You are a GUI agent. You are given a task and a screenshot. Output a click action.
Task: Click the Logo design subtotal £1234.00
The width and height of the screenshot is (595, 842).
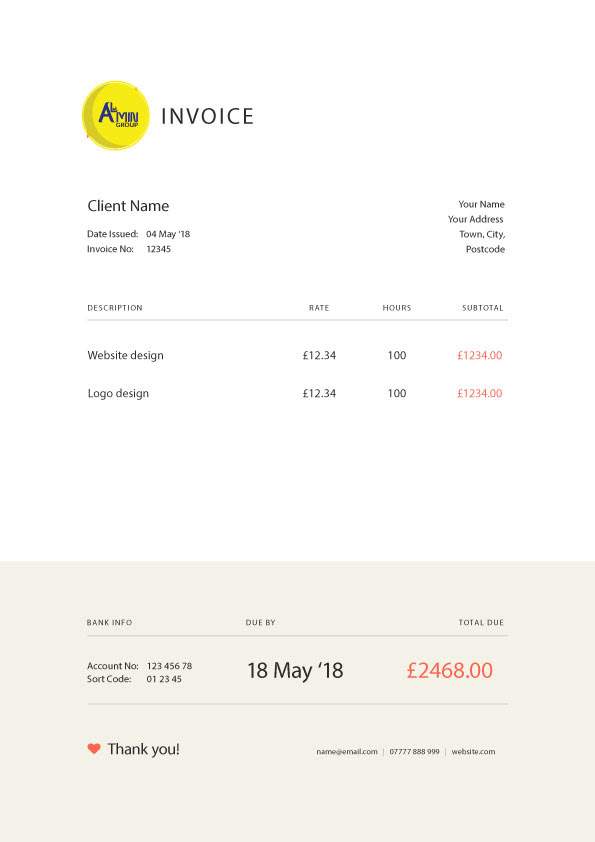pyautogui.click(x=480, y=394)
